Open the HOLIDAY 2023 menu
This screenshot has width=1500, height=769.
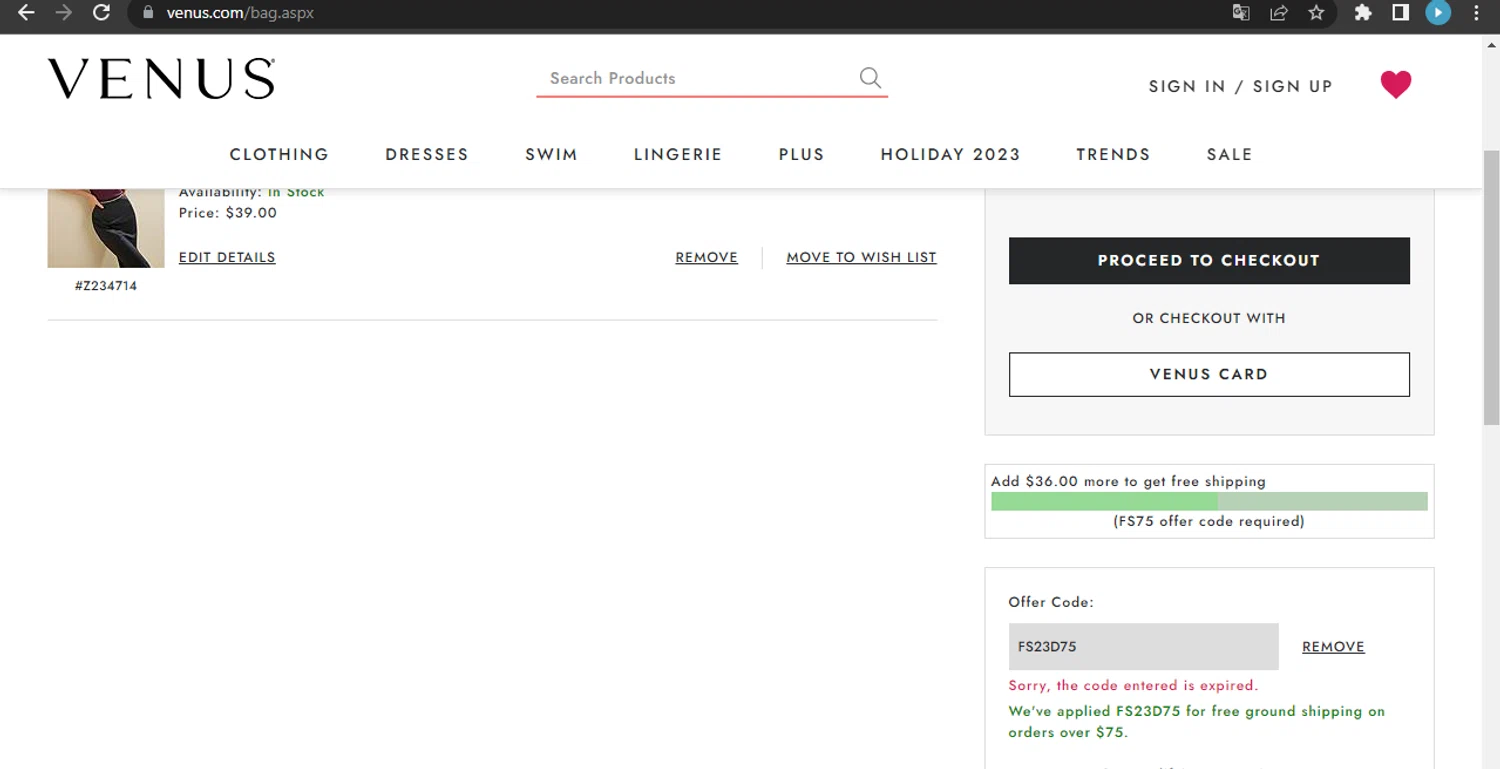pos(950,154)
